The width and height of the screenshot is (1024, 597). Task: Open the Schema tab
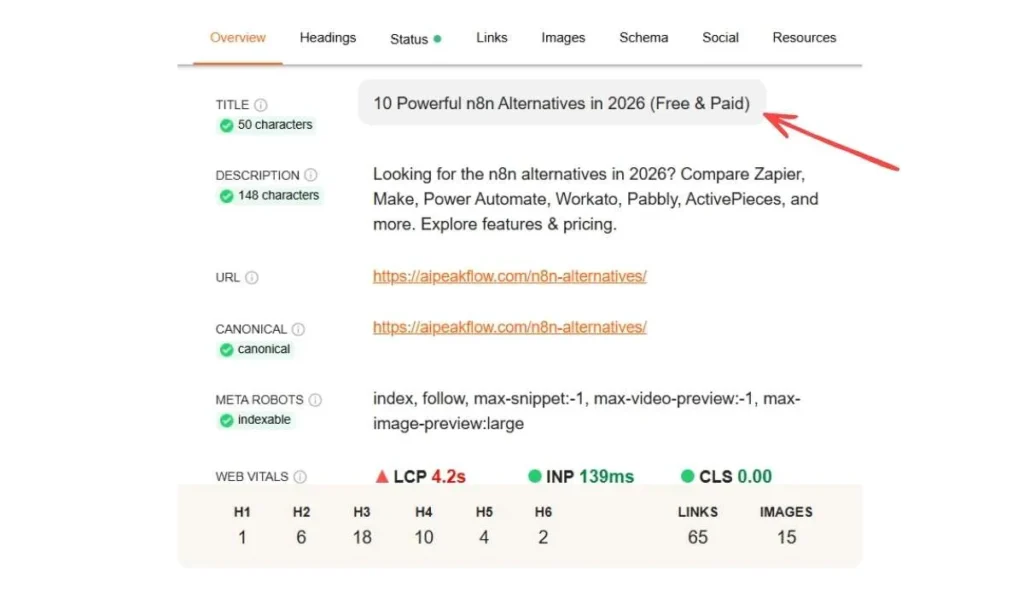point(643,37)
